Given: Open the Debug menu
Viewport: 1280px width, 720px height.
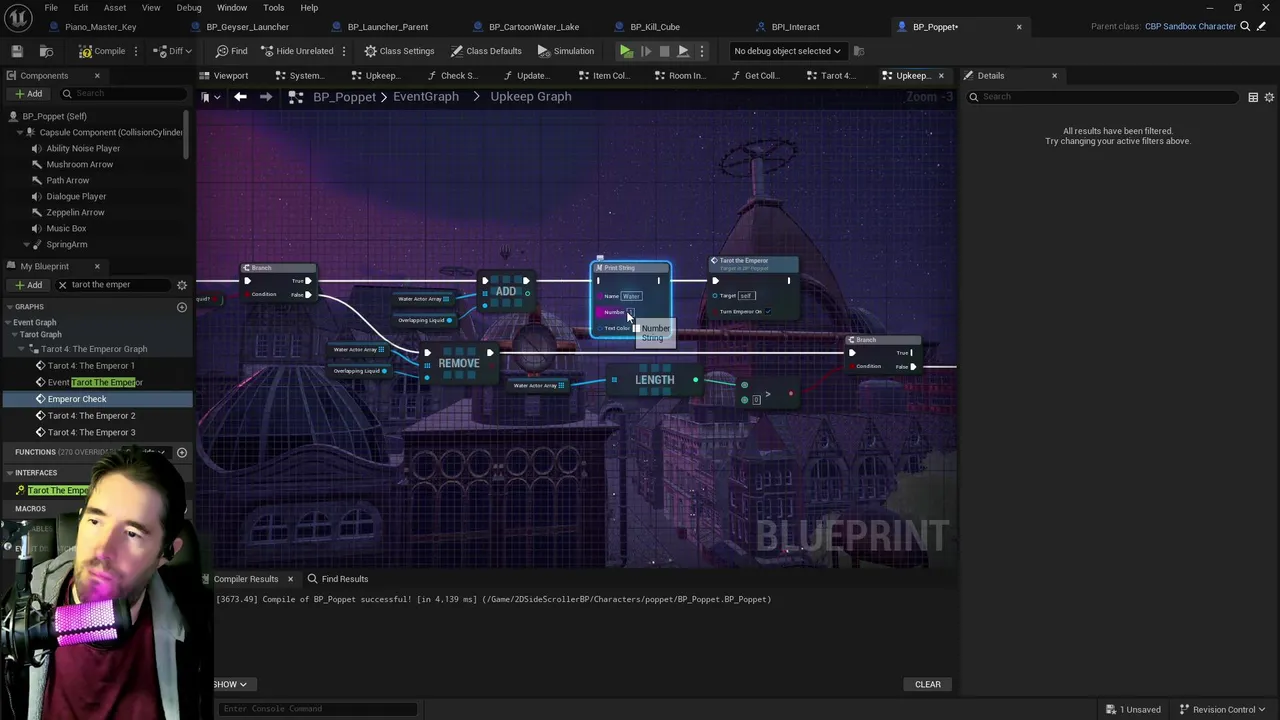Looking at the screenshot, I should coord(189,8).
